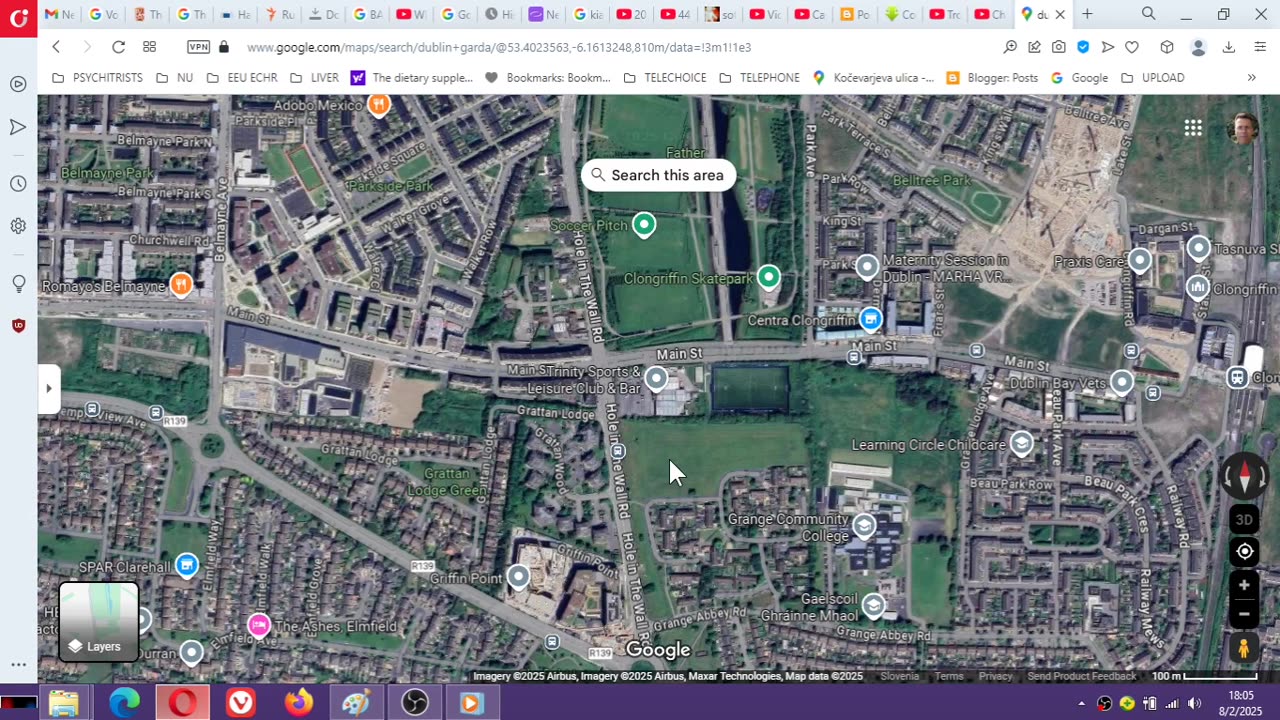Open the downloads panel in the Opera toolbar
Image resolution: width=1280 pixels, height=720 pixels.
click(1229, 47)
